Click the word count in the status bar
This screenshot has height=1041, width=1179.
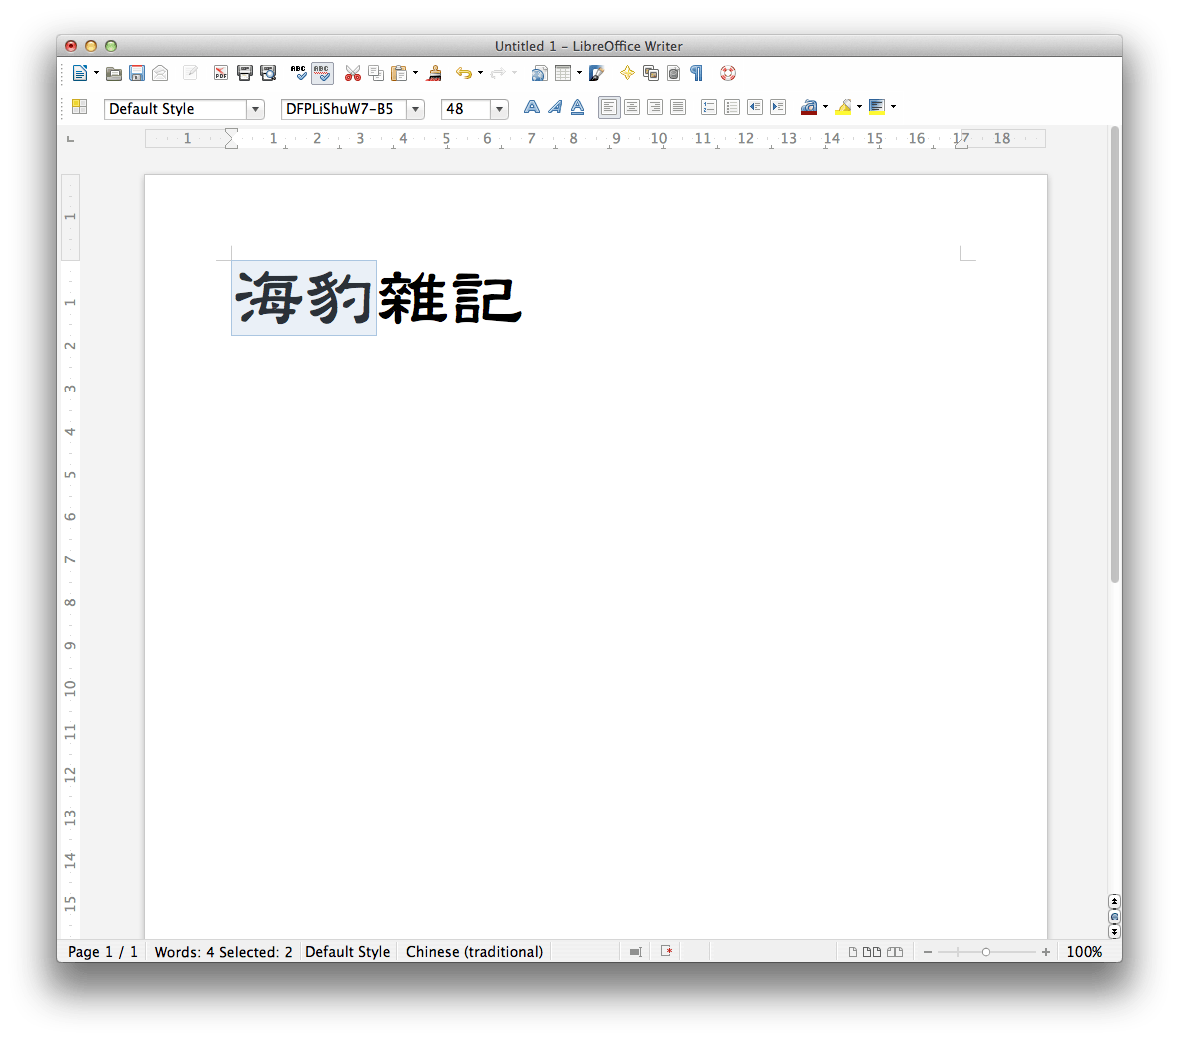[x=223, y=951]
